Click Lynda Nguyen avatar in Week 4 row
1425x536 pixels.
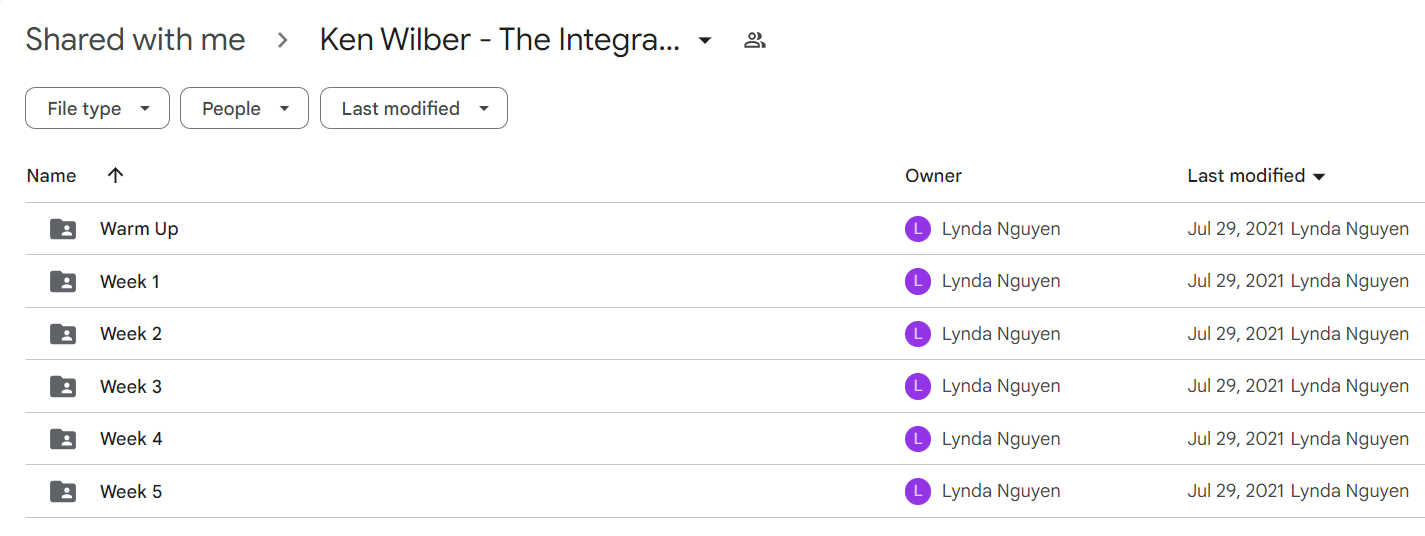918,439
